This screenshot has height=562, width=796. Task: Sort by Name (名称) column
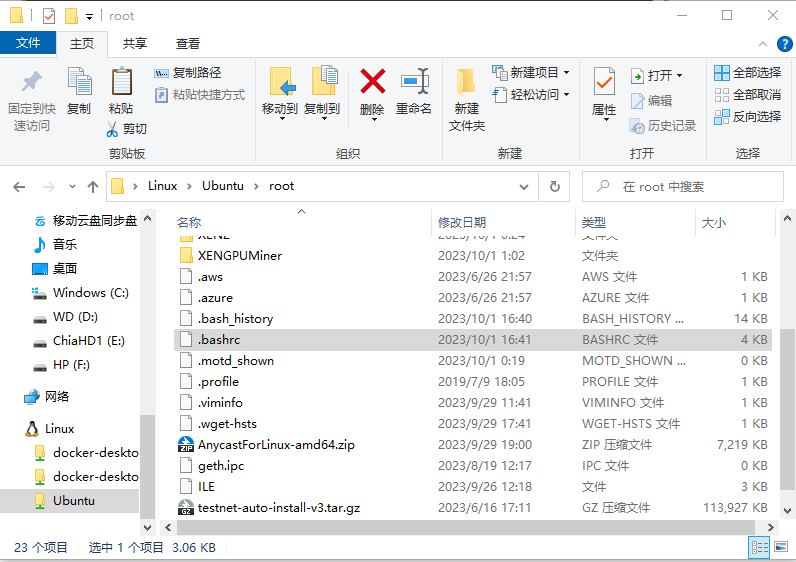pyautogui.click(x=301, y=222)
